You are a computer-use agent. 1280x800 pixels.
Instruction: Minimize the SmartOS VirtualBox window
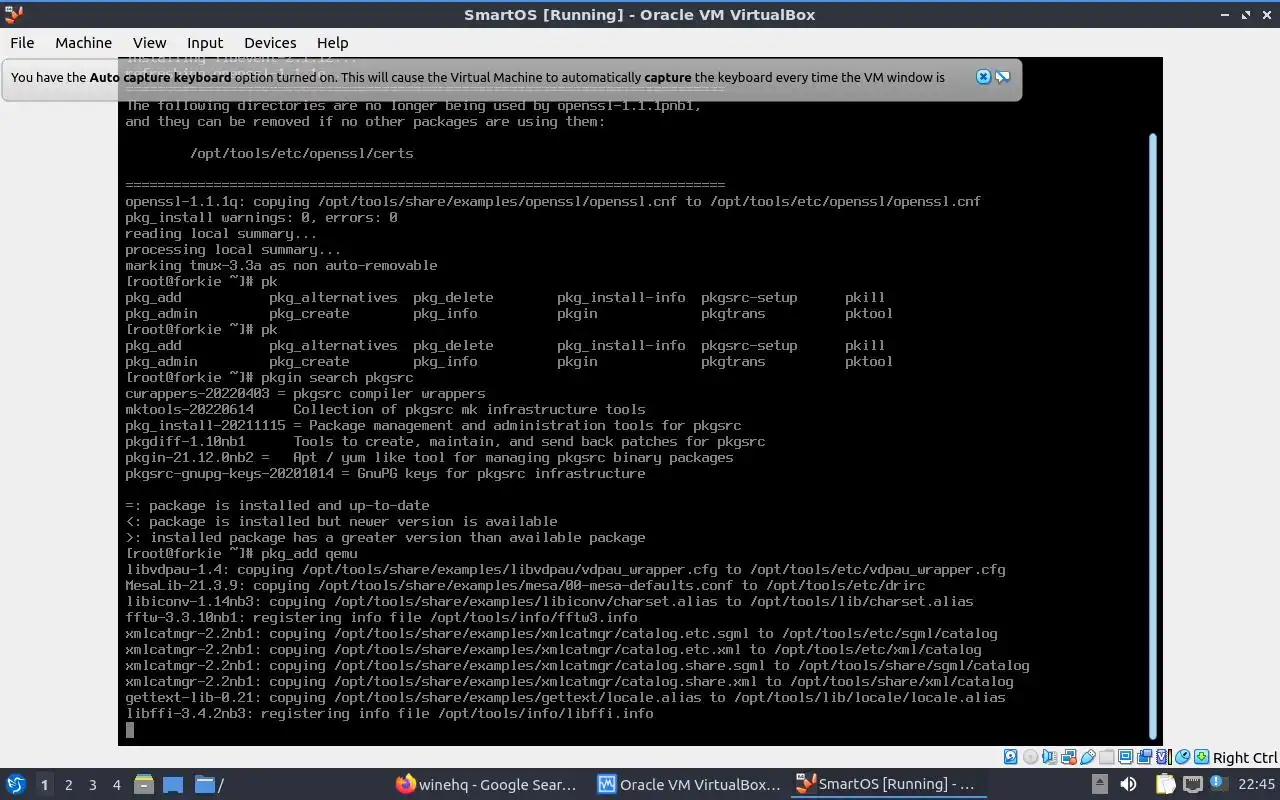(1225, 14)
